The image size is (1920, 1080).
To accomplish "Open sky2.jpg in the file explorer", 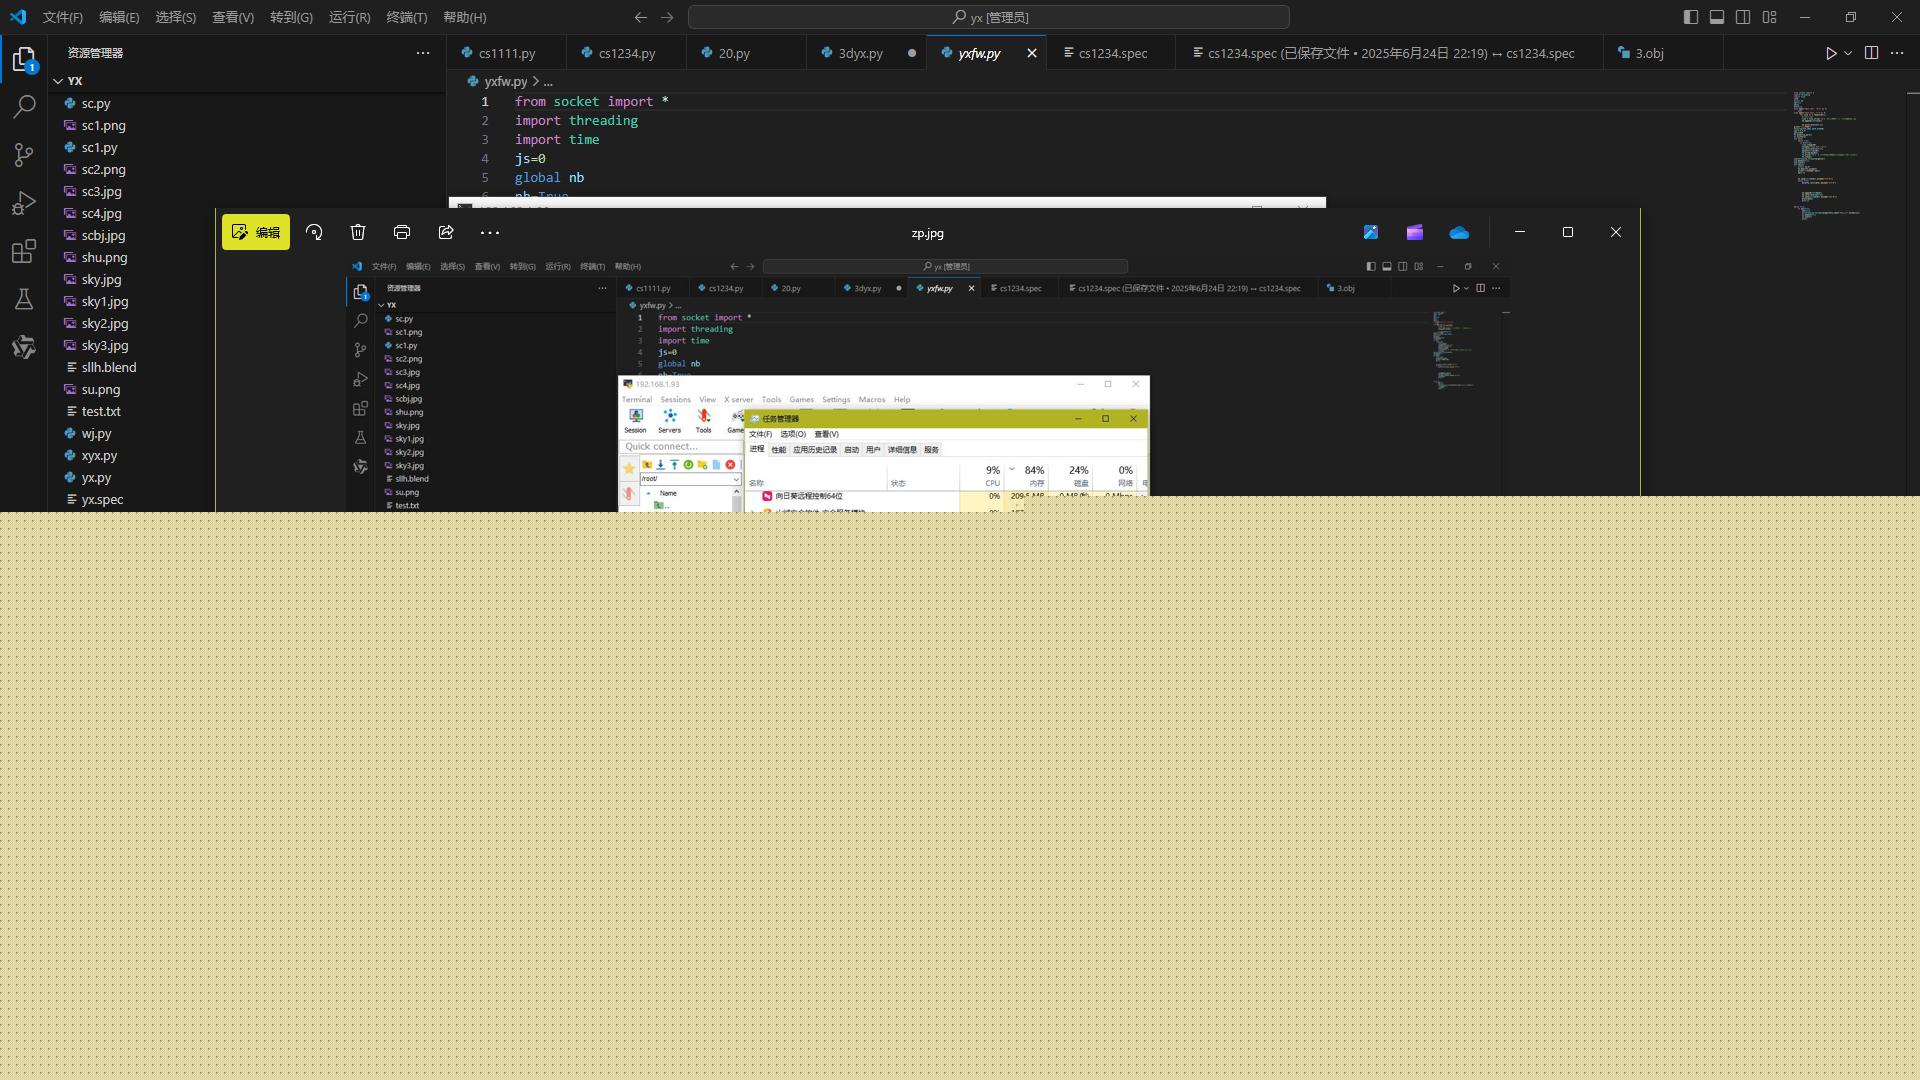I will [x=105, y=323].
